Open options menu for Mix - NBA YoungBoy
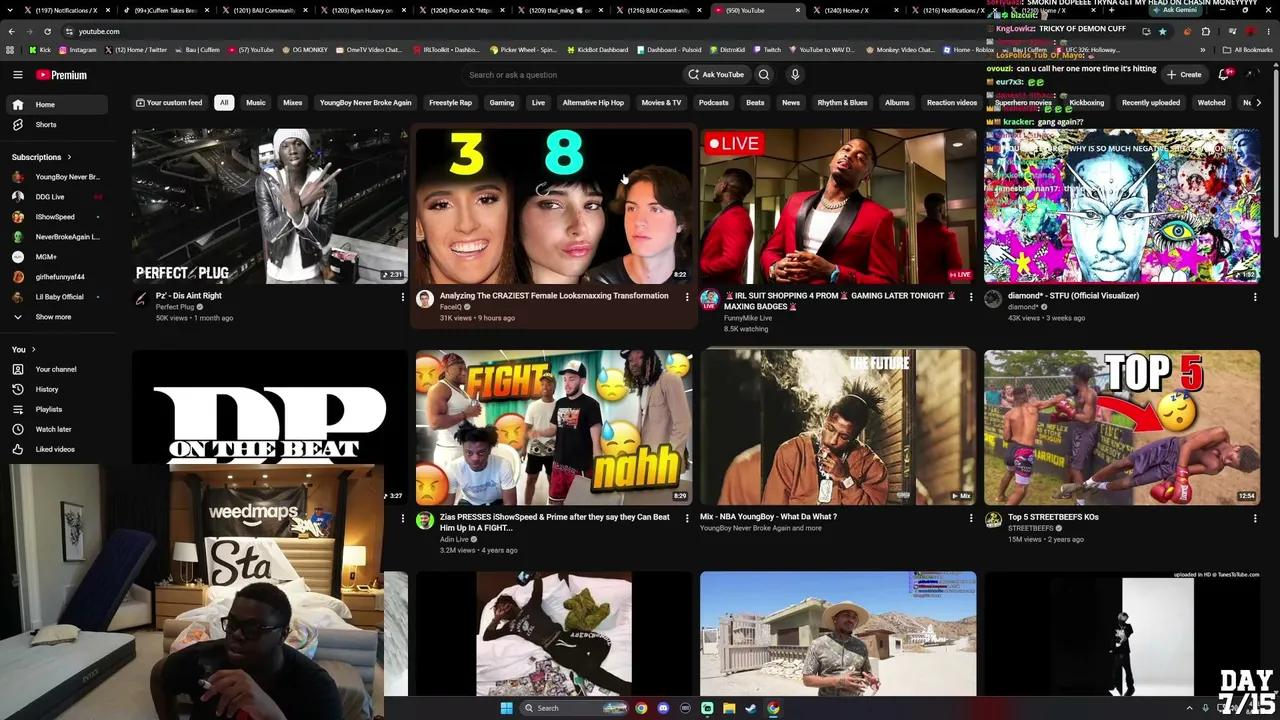 point(971,518)
